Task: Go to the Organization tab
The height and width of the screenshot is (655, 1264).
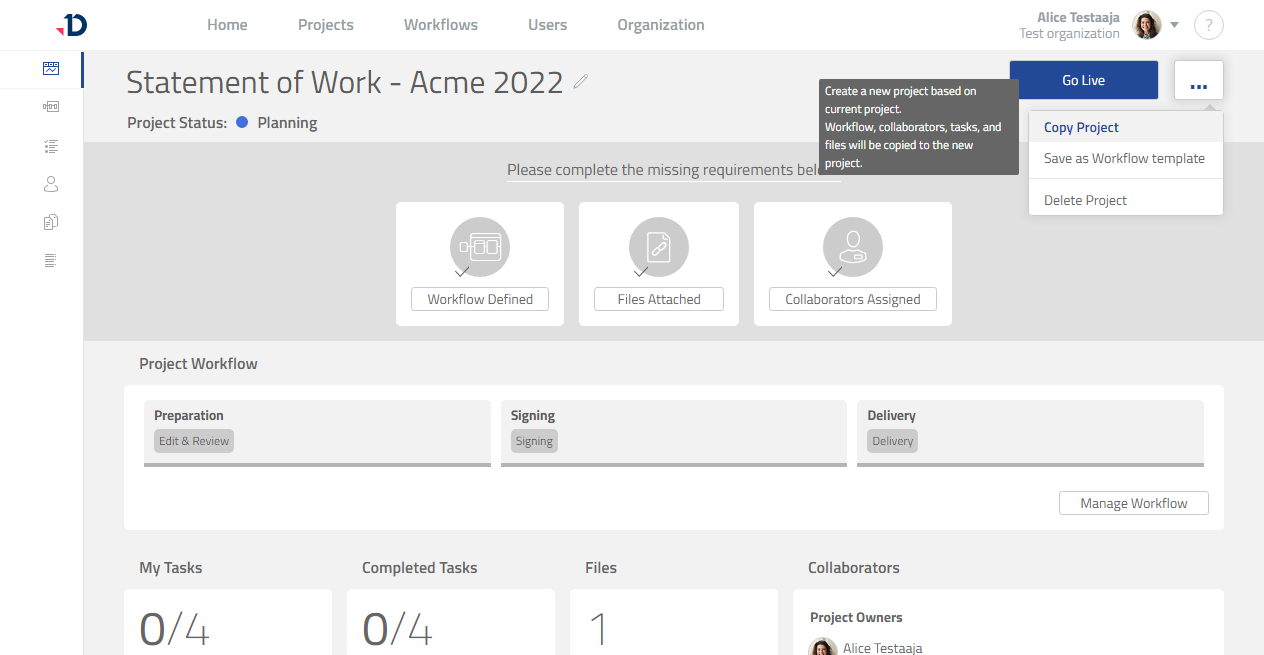Action: coord(660,25)
